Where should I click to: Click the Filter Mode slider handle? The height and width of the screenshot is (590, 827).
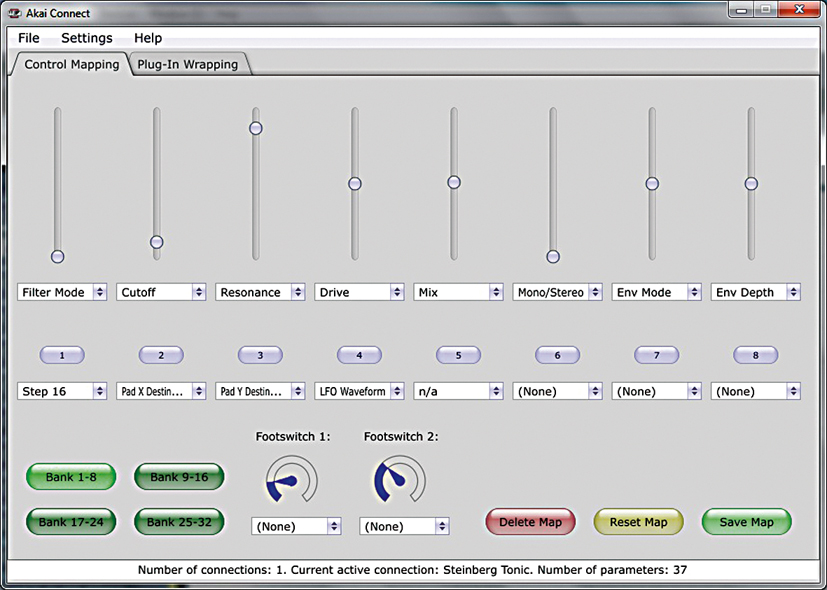[57, 257]
